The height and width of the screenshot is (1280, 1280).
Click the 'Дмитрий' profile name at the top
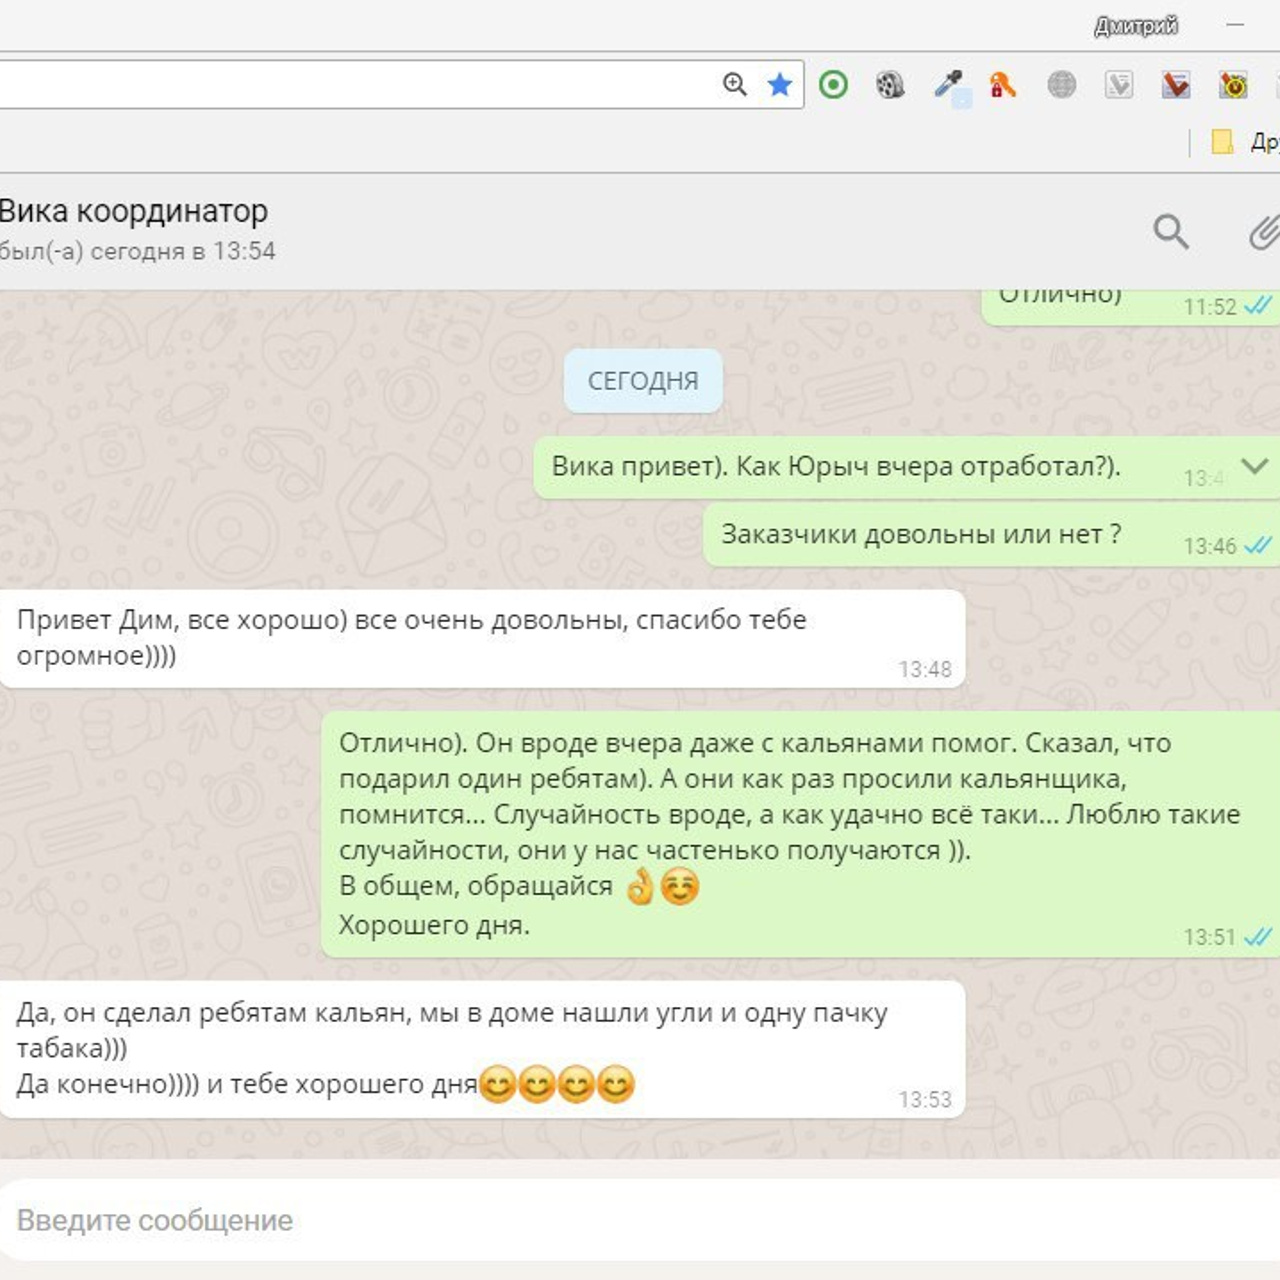(1136, 25)
